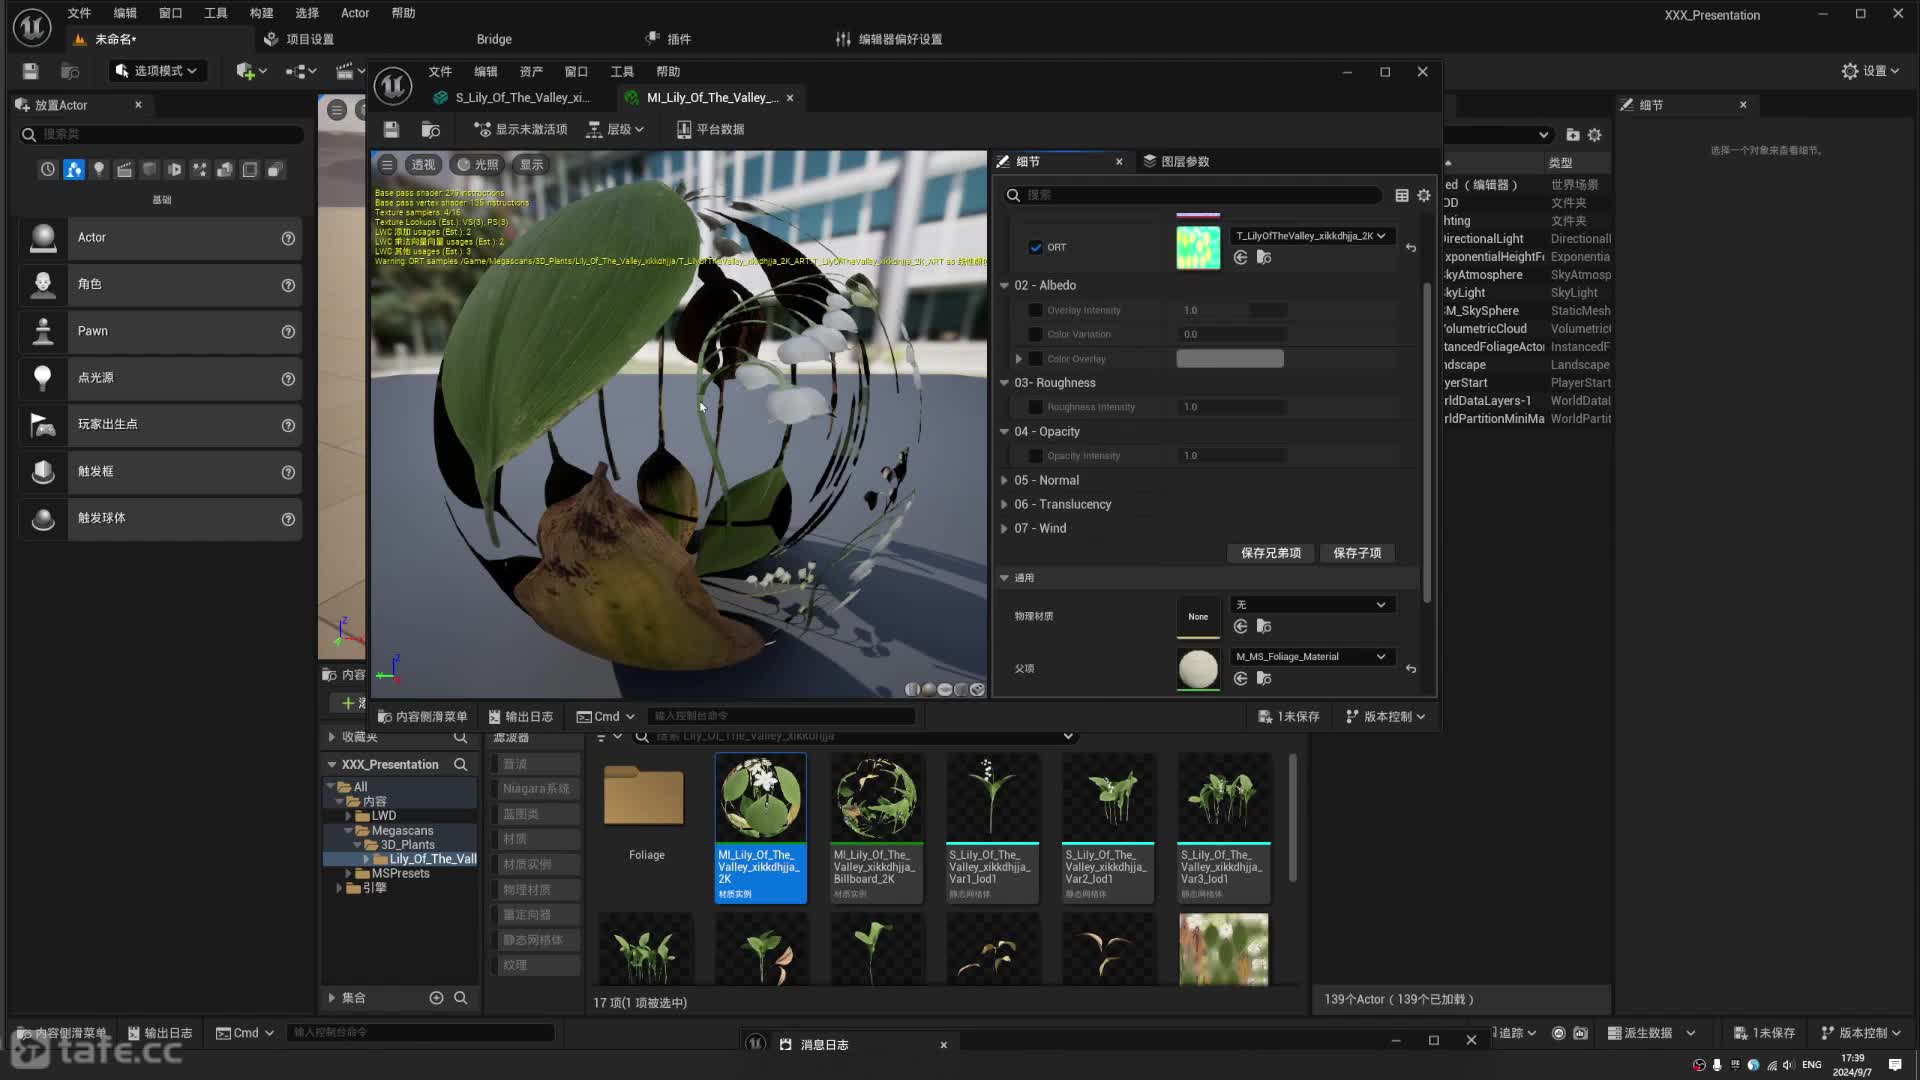Viewport: 1920px width, 1080px height.
Task: Click the console command input field
Action: point(782,716)
